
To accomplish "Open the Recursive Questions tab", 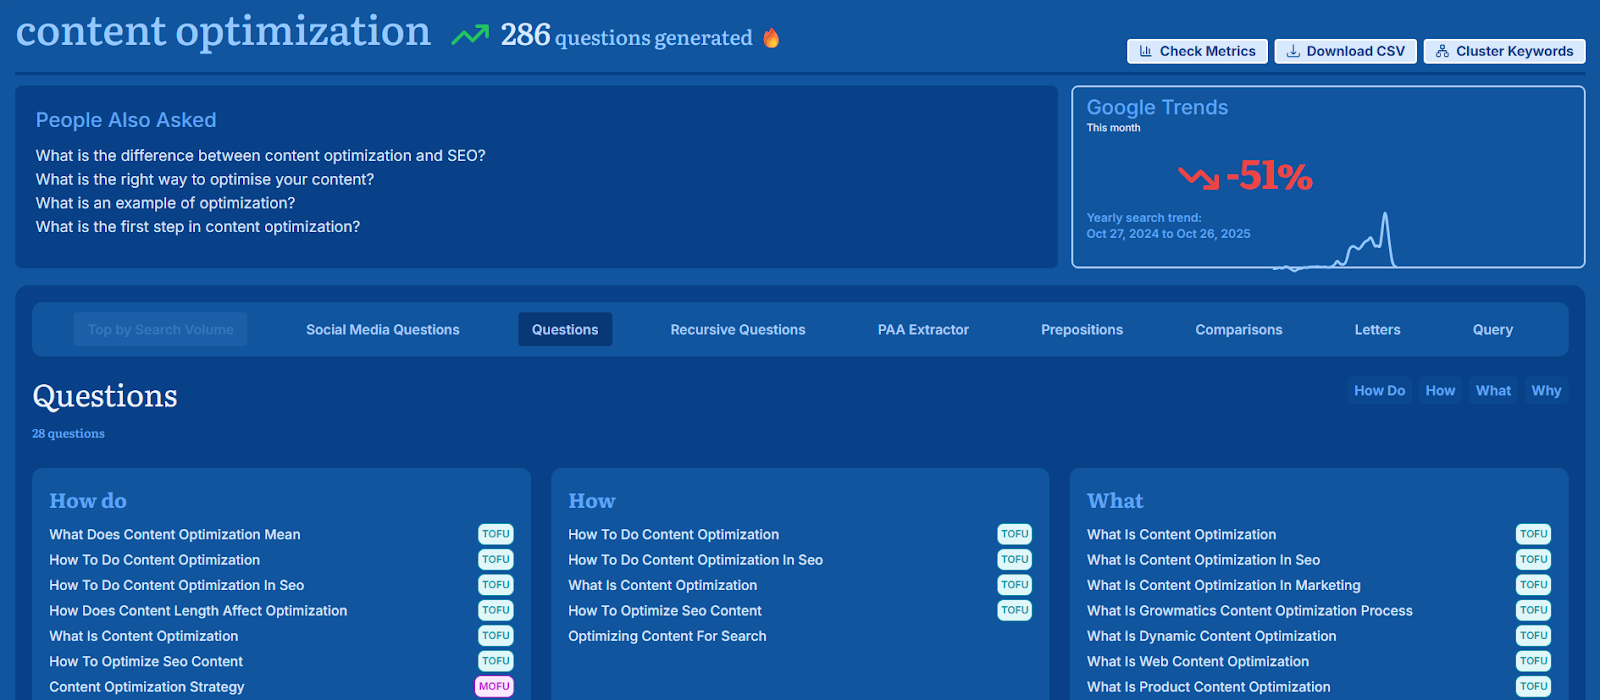I will (x=737, y=330).
